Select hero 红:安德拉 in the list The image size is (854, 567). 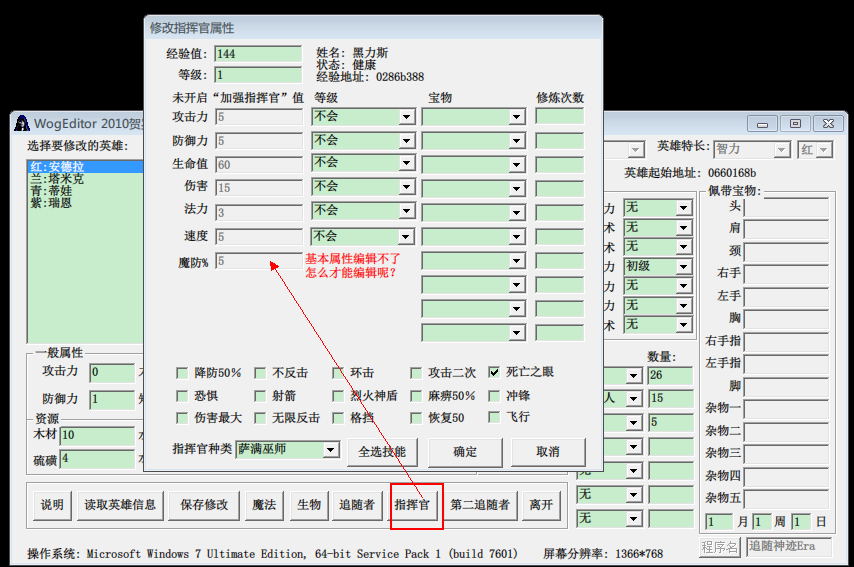(x=84, y=167)
